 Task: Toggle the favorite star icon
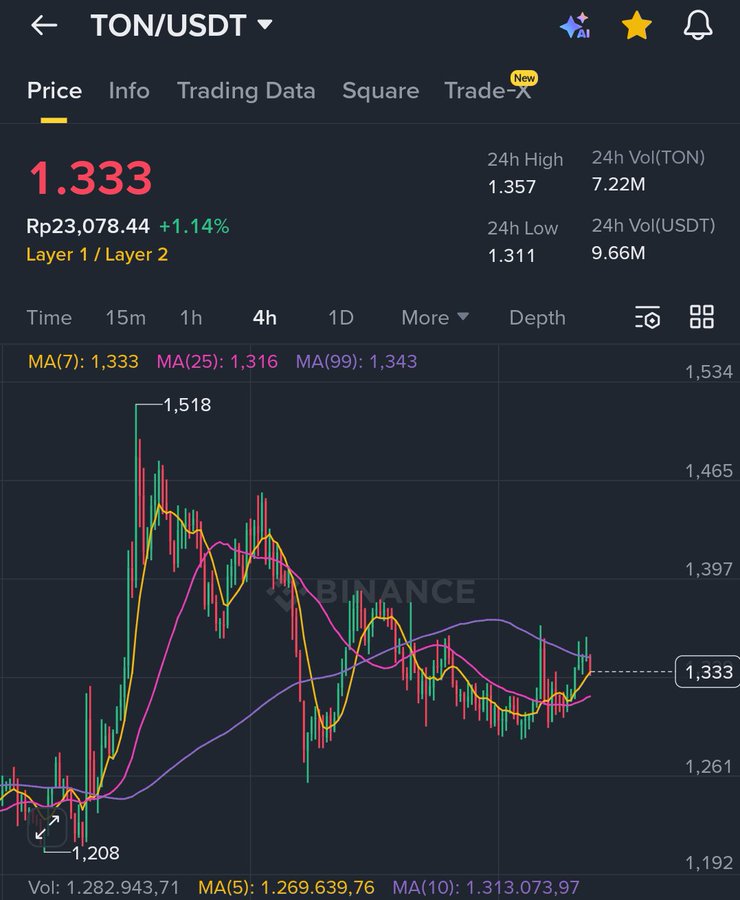[637, 26]
